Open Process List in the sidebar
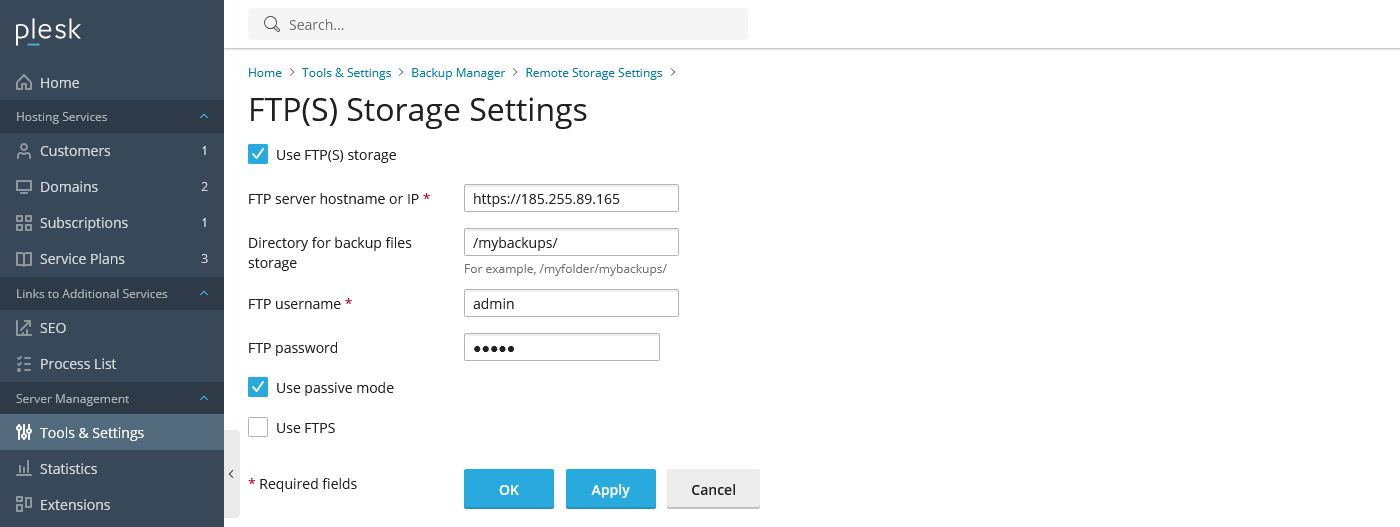The width and height of the screenshot is (1400, 527). [x=112, y=364]
